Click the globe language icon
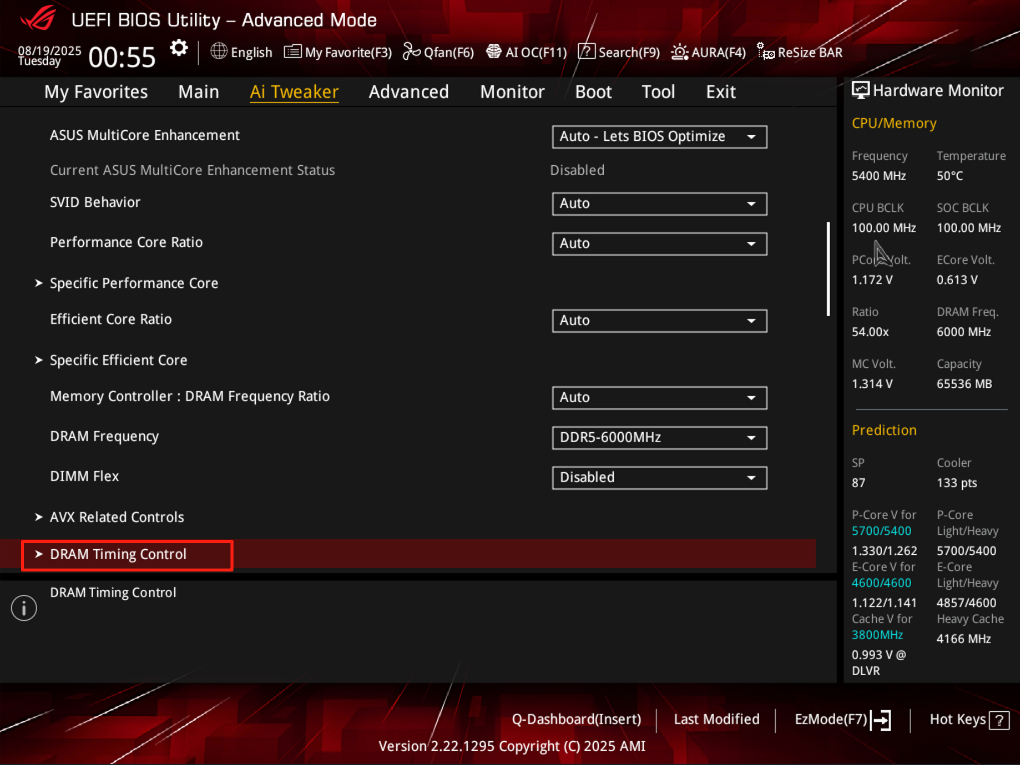Image resolution: width=1020 pixels, height=765 pixels. pos(219,51)
